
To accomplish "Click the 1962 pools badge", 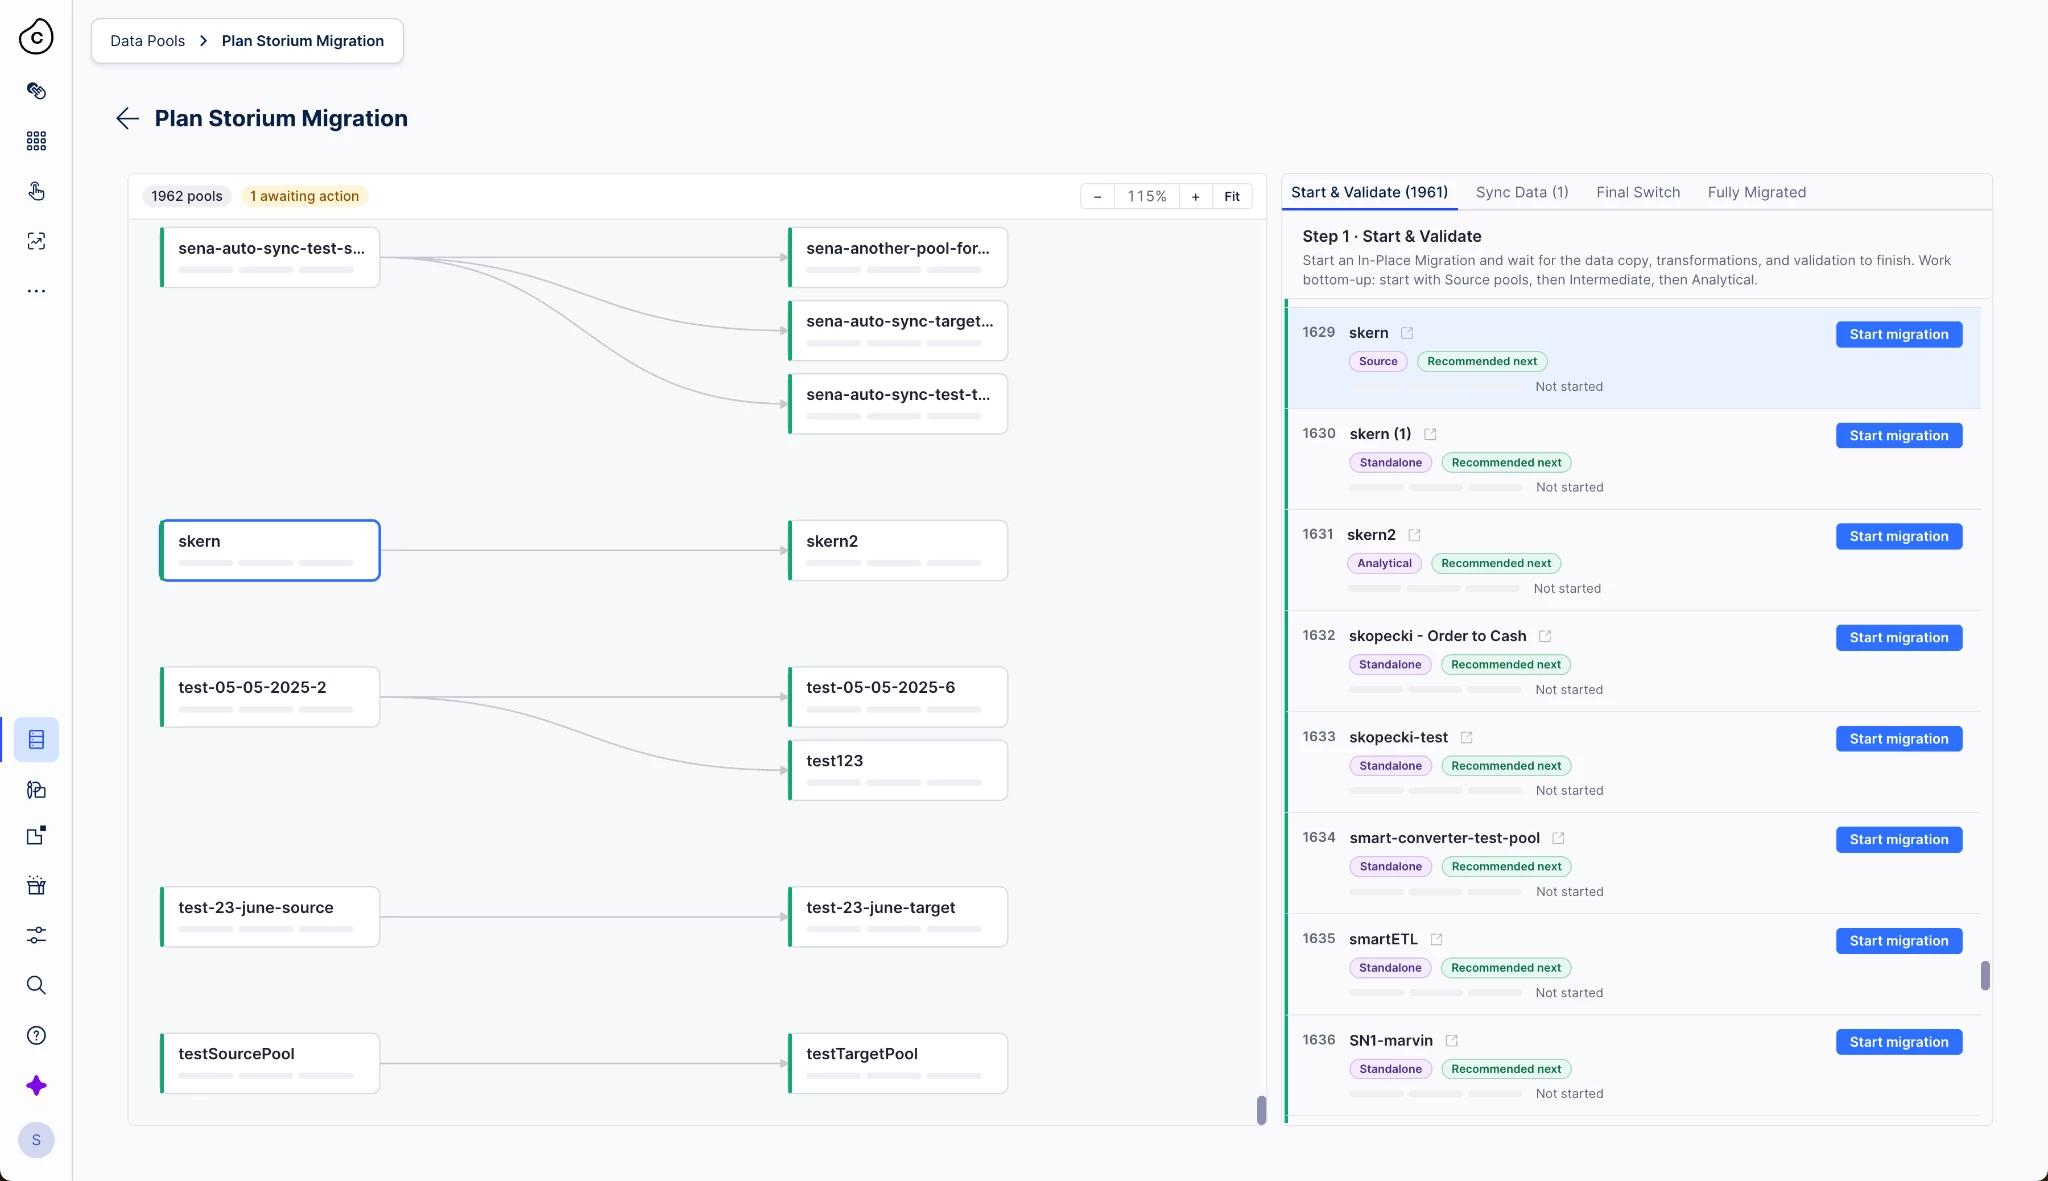I will [187, 196].
